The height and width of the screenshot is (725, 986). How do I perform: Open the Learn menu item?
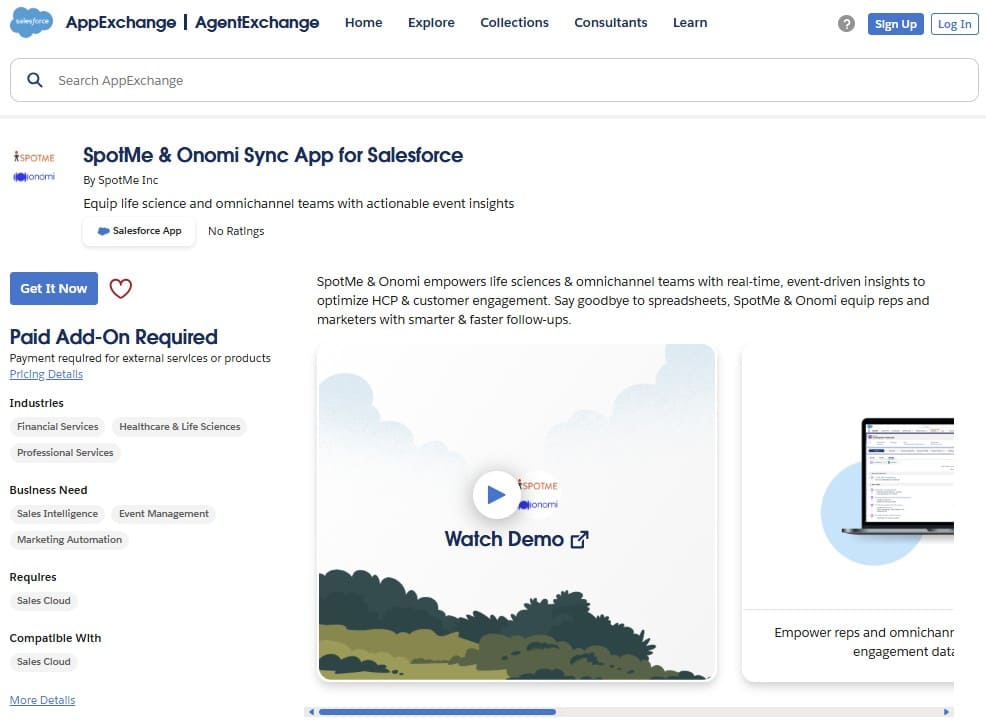coord(690,23)
